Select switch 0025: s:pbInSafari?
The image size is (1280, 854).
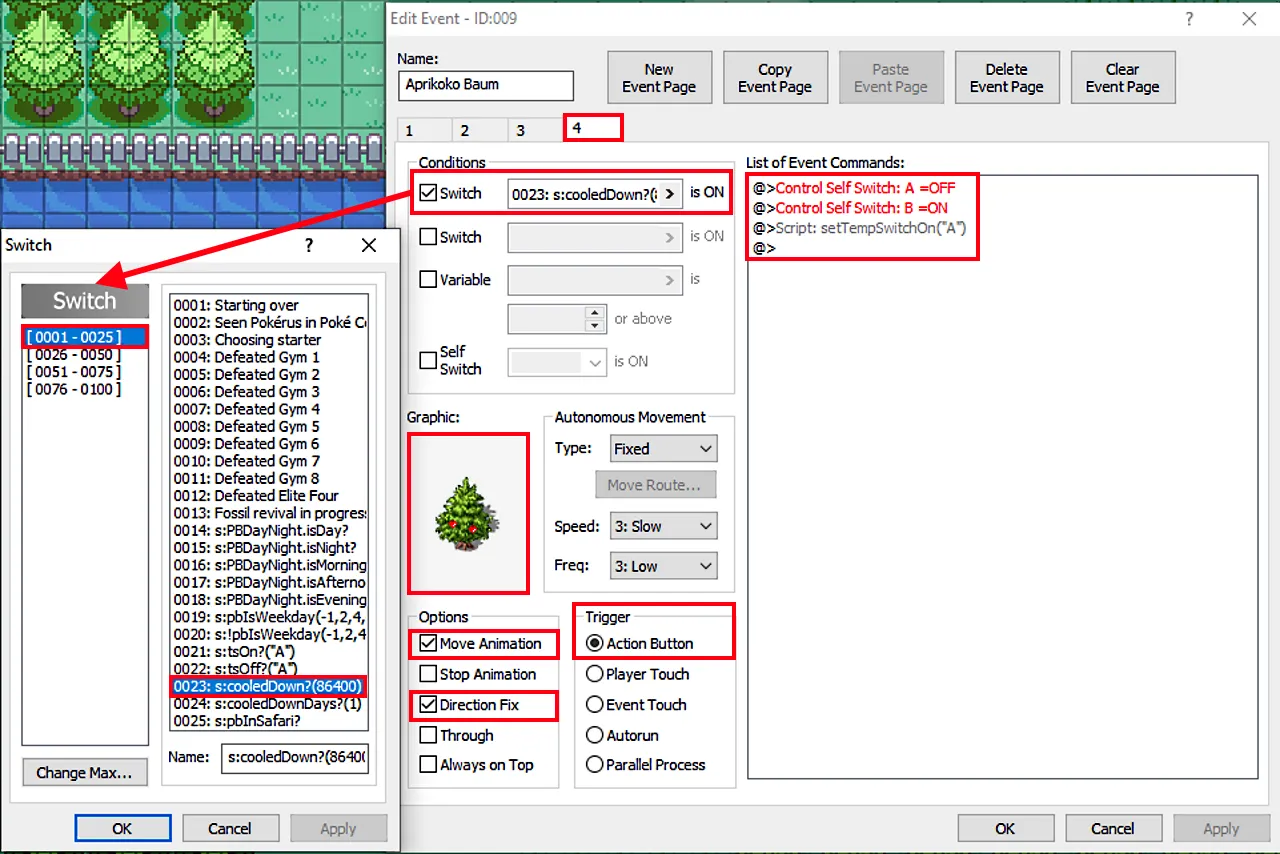click(x=269, y=721)
